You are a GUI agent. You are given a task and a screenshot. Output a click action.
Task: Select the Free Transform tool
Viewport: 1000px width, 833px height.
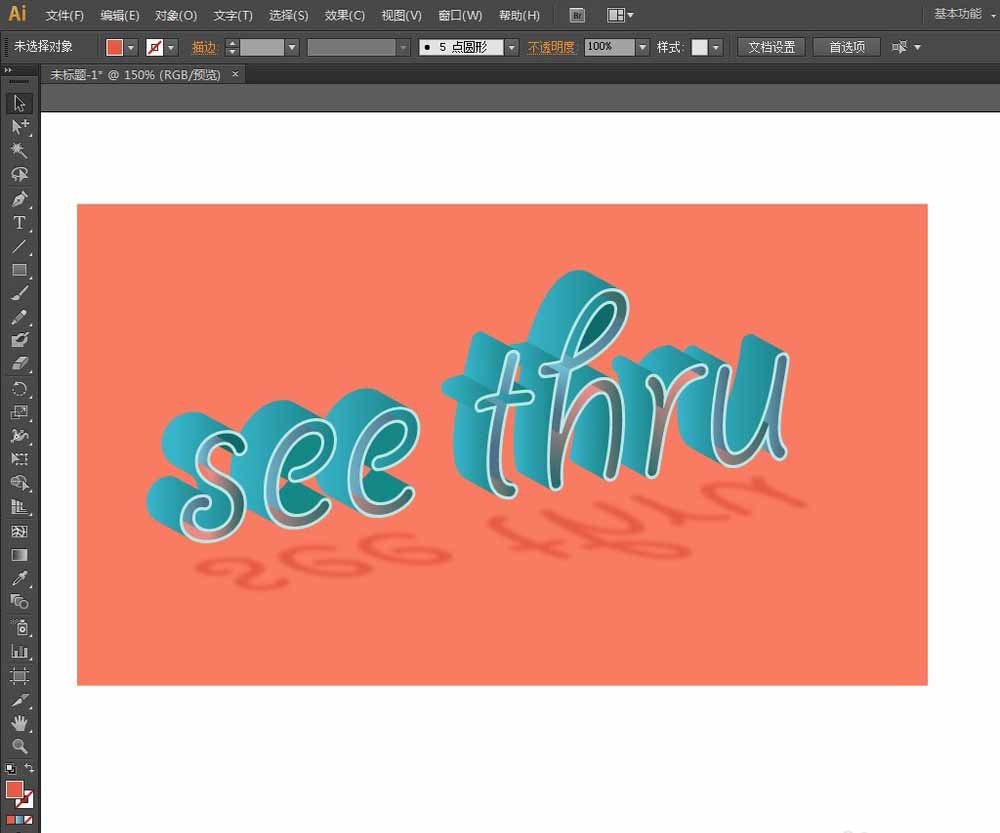[19, 459]
